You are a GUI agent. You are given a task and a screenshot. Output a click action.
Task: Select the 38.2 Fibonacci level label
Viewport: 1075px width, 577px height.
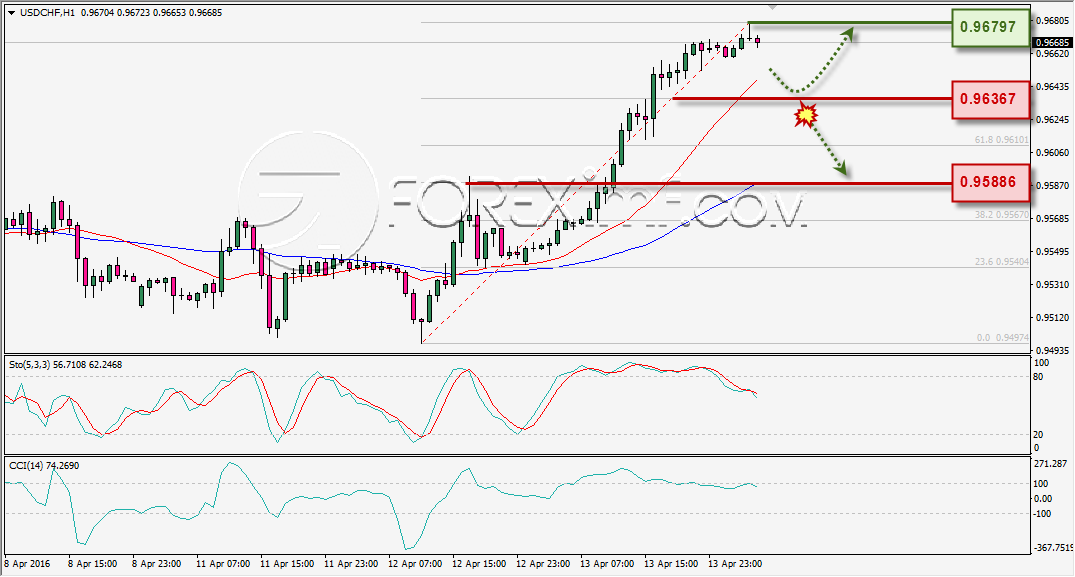[x=1002, y=214]
